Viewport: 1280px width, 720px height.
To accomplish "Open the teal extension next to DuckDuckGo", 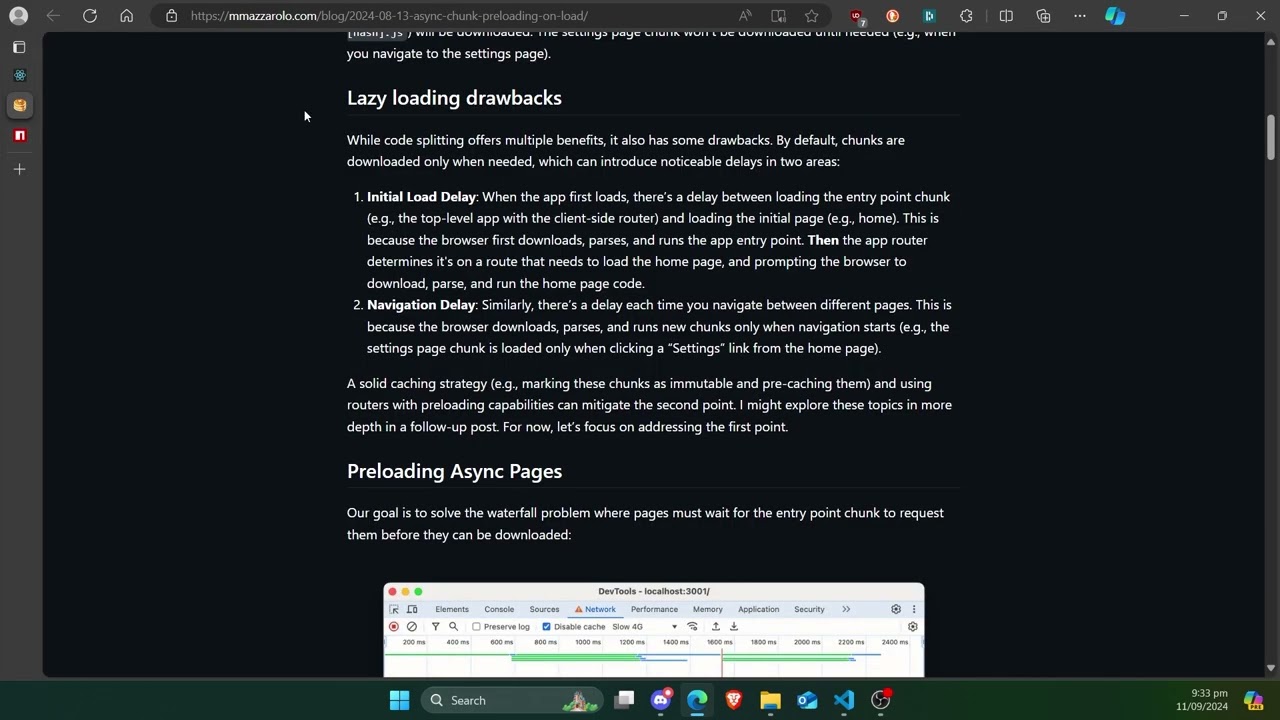I will (x=929, y=16).
